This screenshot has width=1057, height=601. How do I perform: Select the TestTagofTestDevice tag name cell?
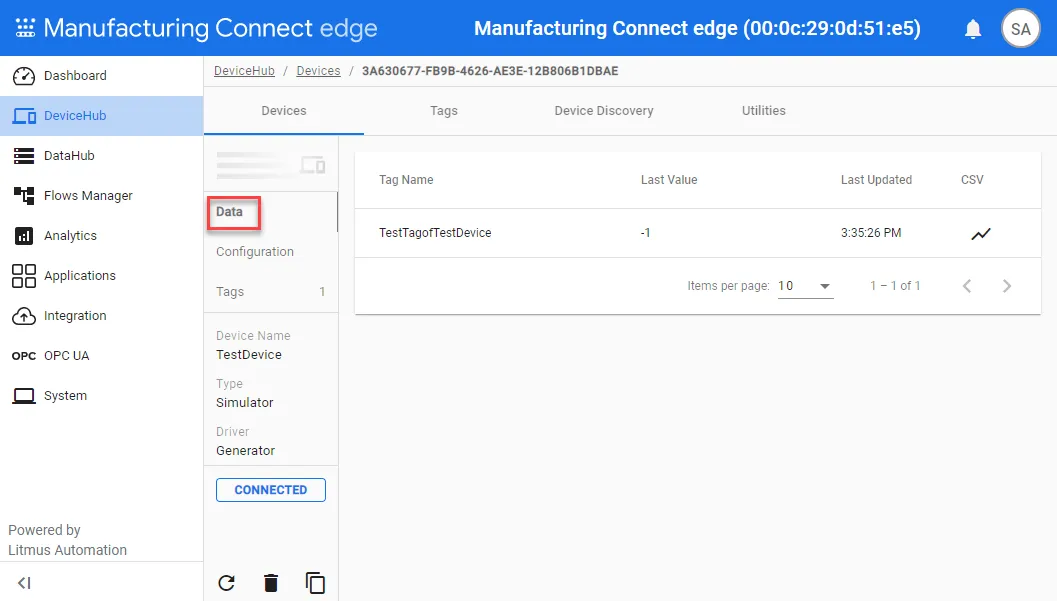tap(435, 232)
